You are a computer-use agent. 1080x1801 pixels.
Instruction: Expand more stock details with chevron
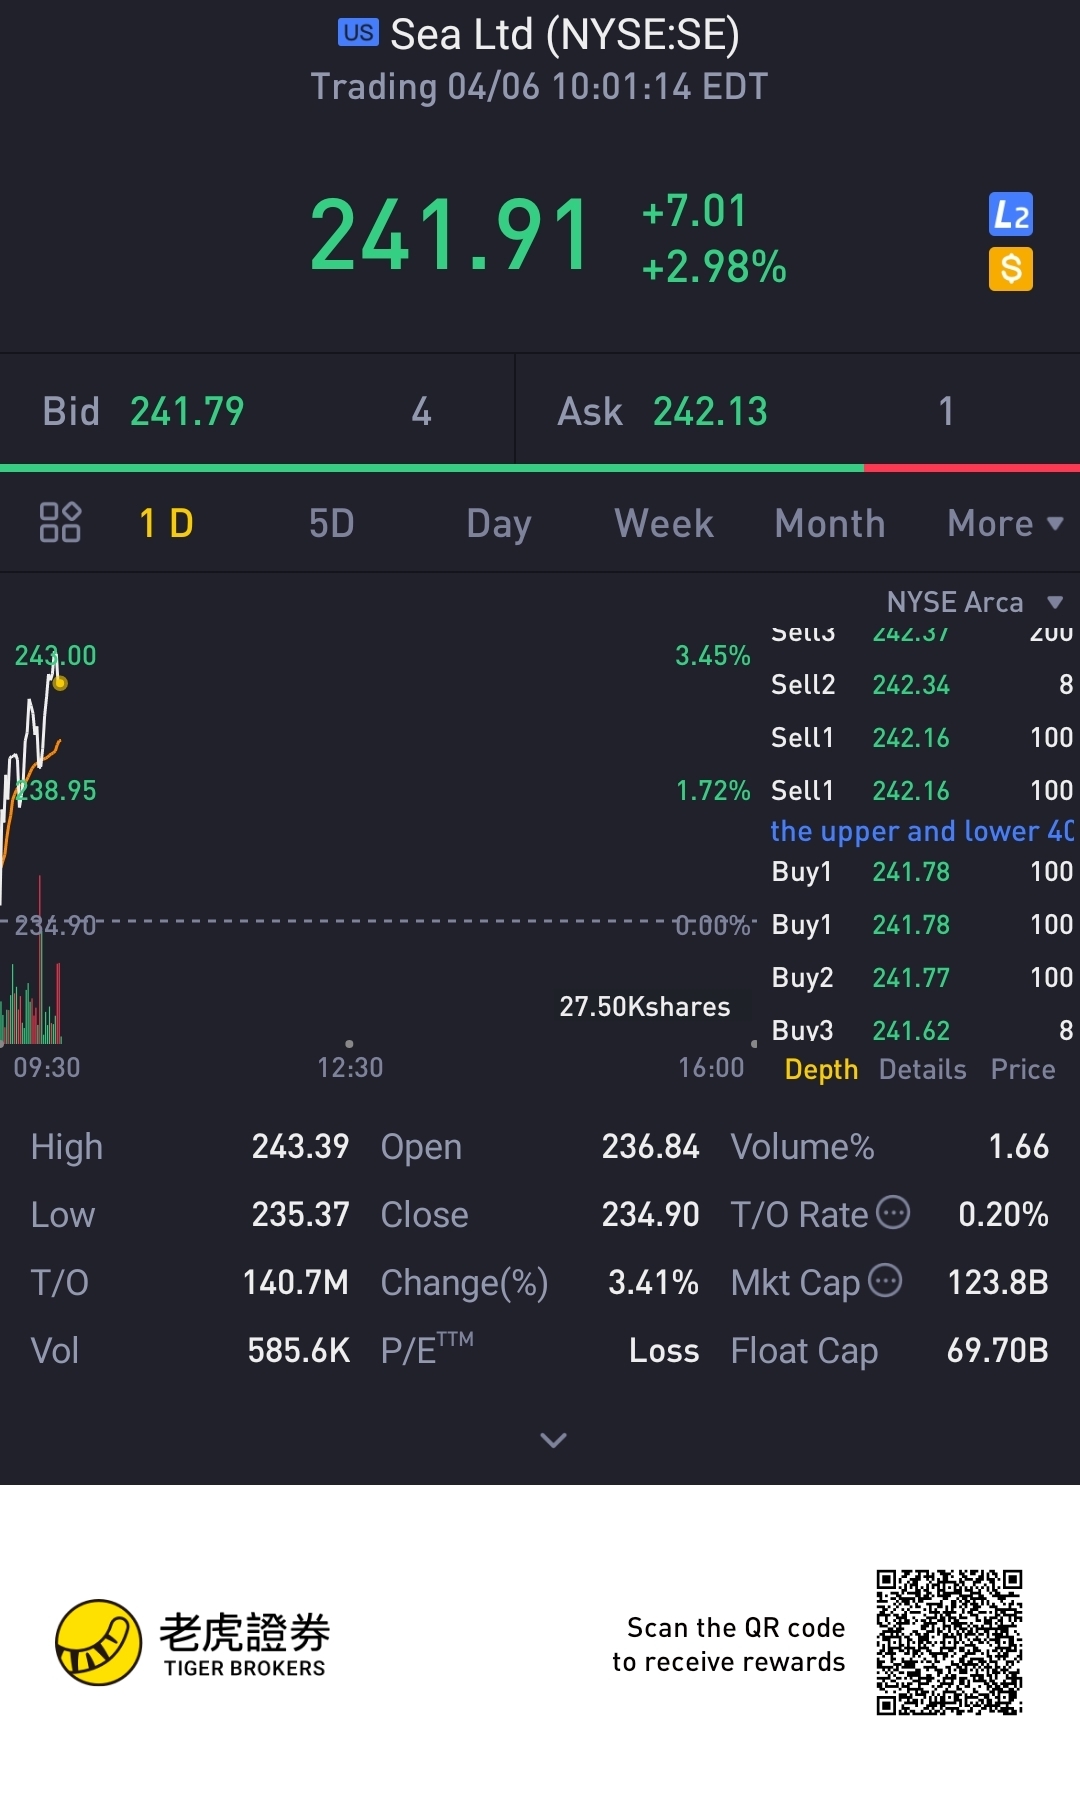pos(553,1440)
